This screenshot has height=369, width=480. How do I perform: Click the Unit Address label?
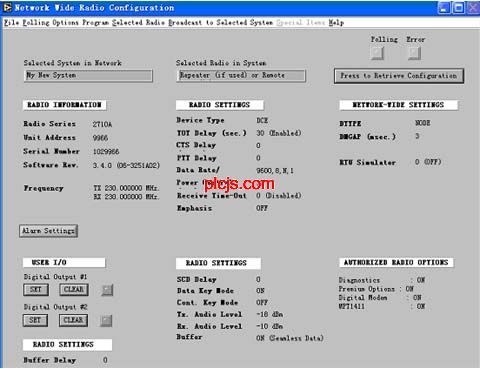click(49, 137)
